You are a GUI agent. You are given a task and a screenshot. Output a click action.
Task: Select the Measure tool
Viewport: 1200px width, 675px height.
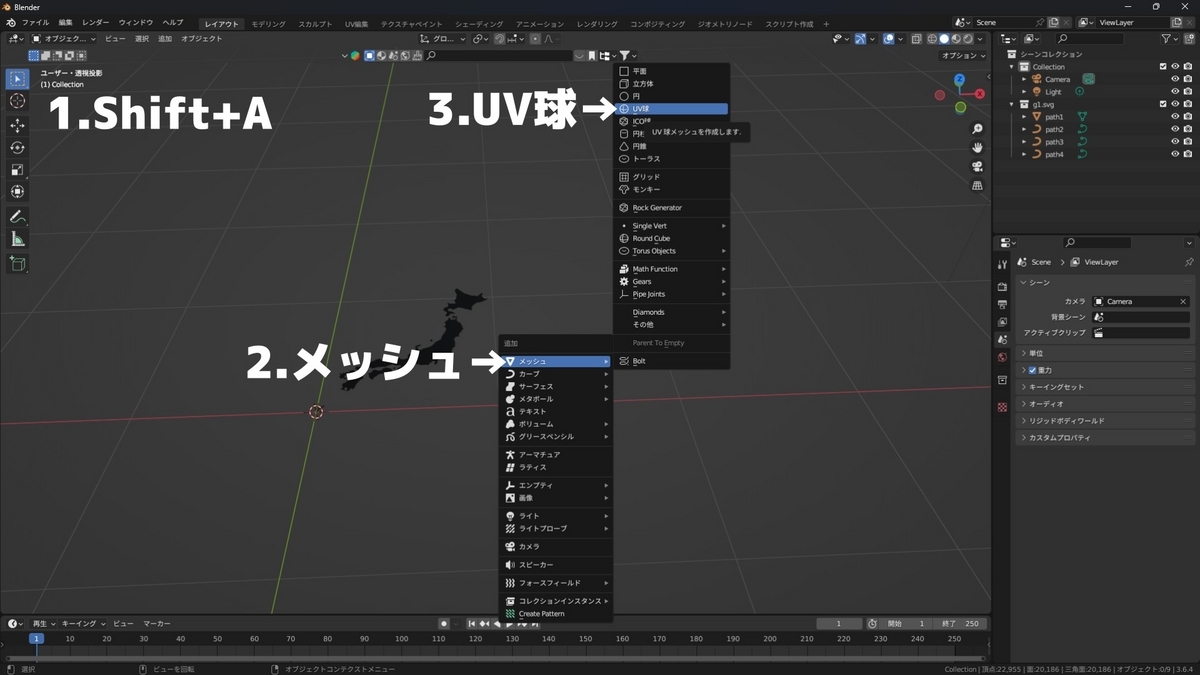(x=16, y=238)
